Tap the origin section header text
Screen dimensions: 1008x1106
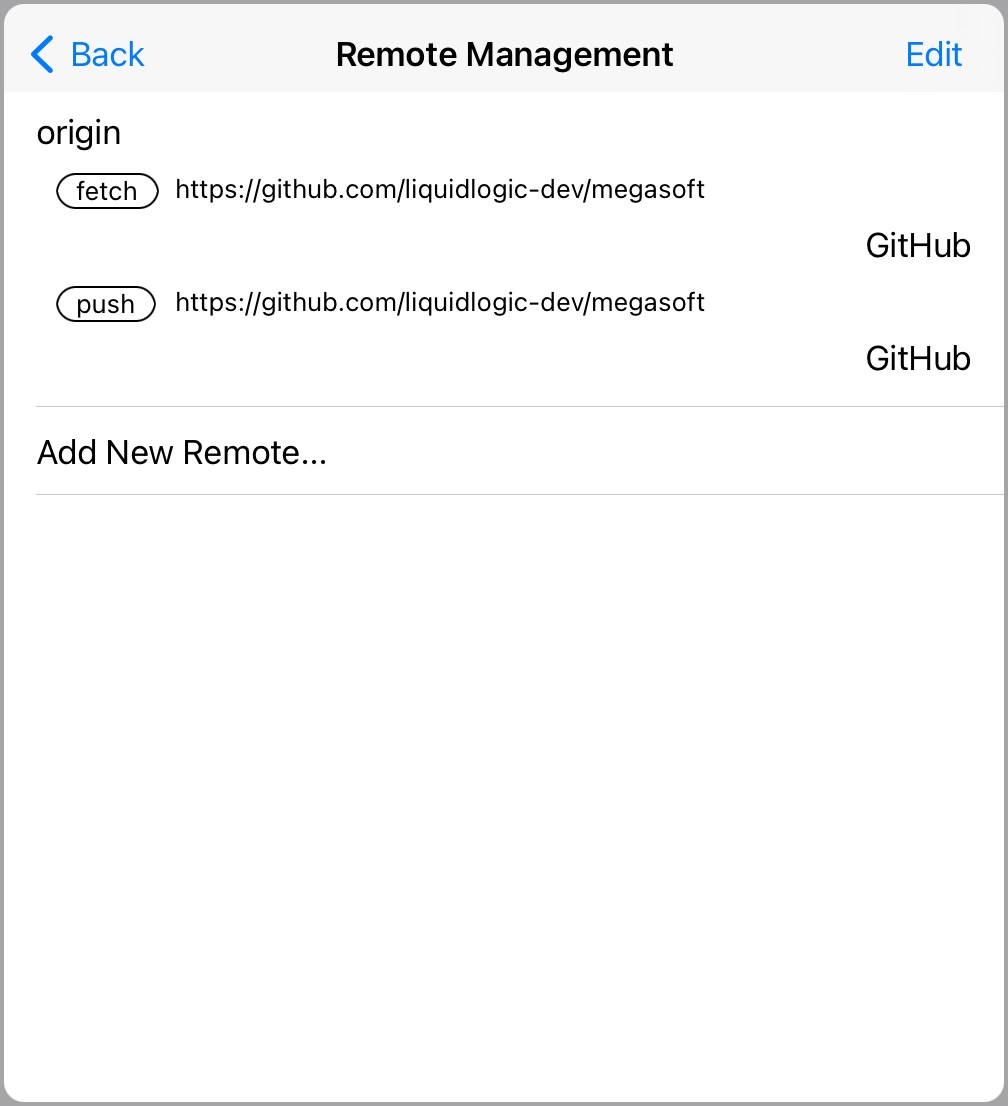coord(79,132)
